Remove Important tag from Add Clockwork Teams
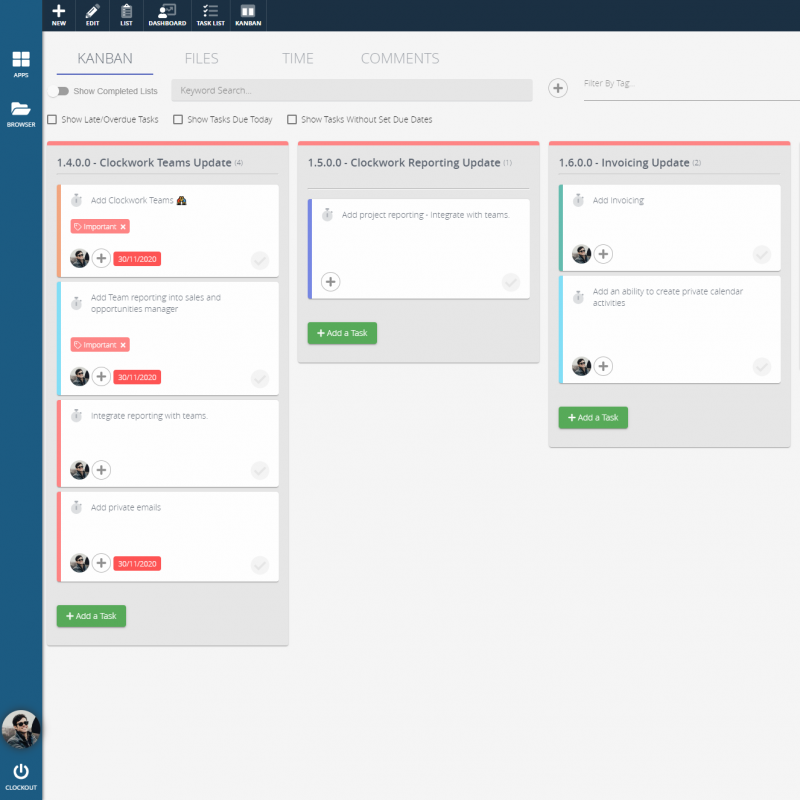800x800 pixels. [x=123, y=227]
